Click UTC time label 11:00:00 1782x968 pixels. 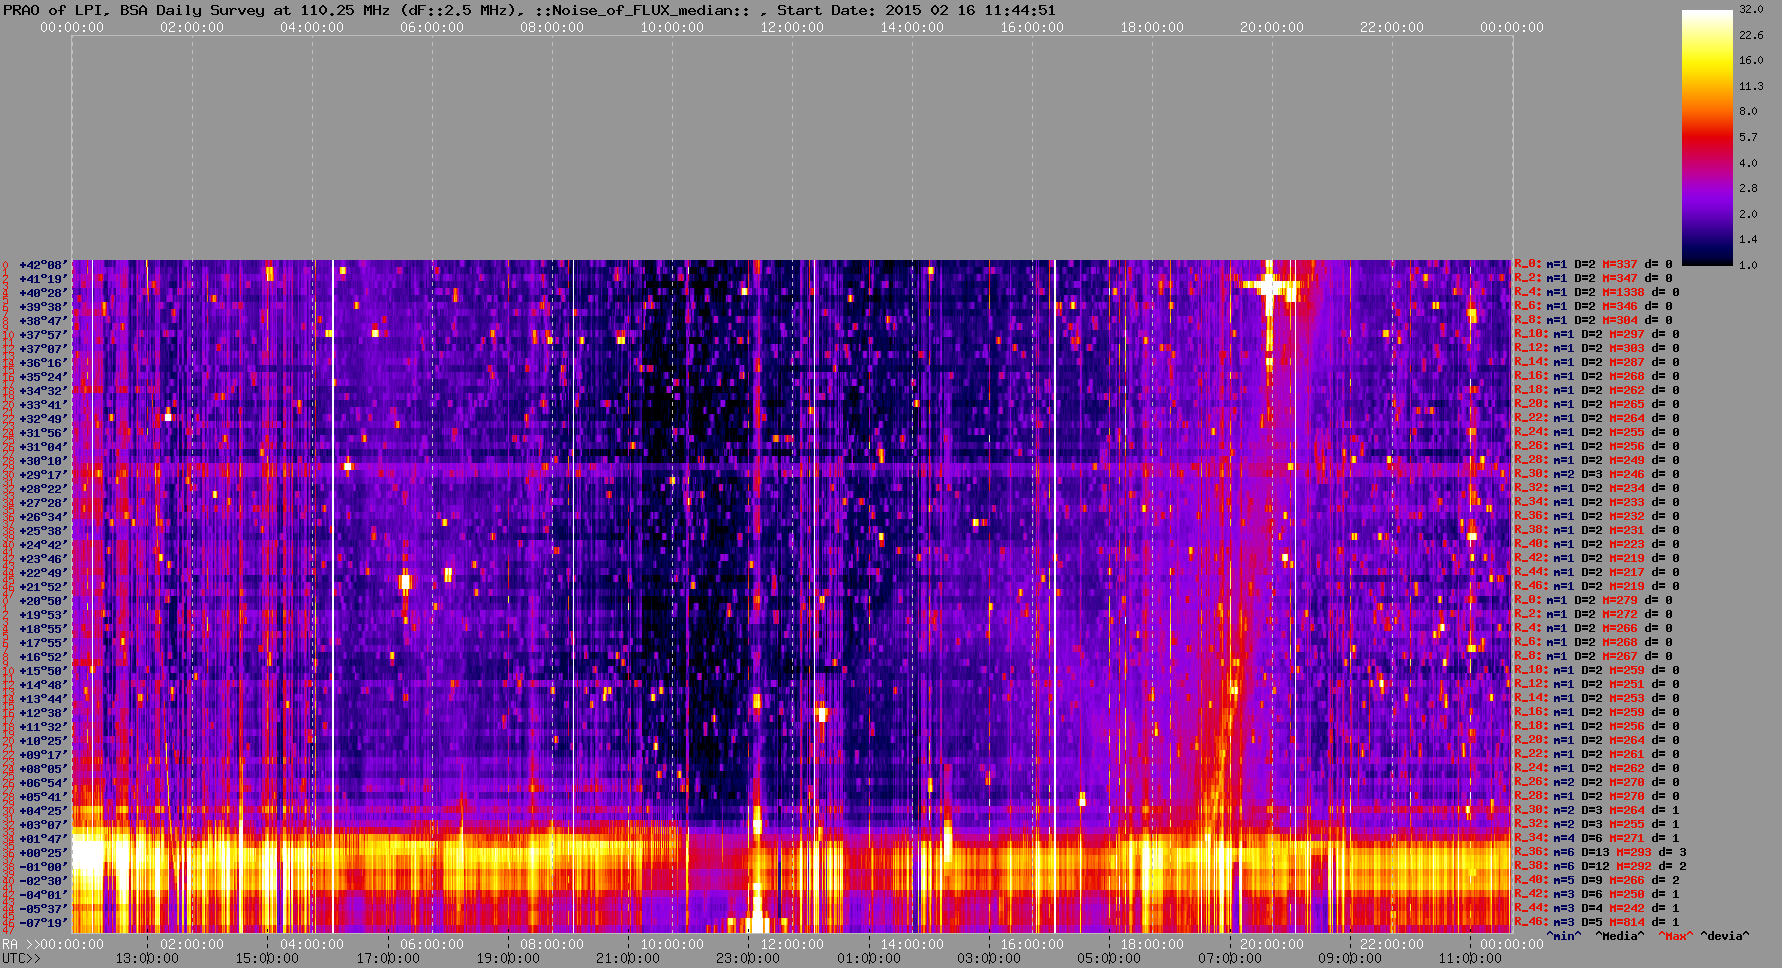(1470, 958)
